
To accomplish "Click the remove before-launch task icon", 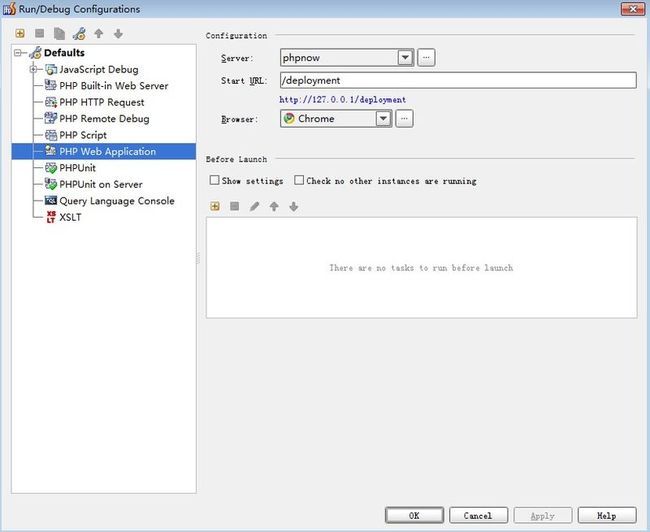I will coord(235,206).
